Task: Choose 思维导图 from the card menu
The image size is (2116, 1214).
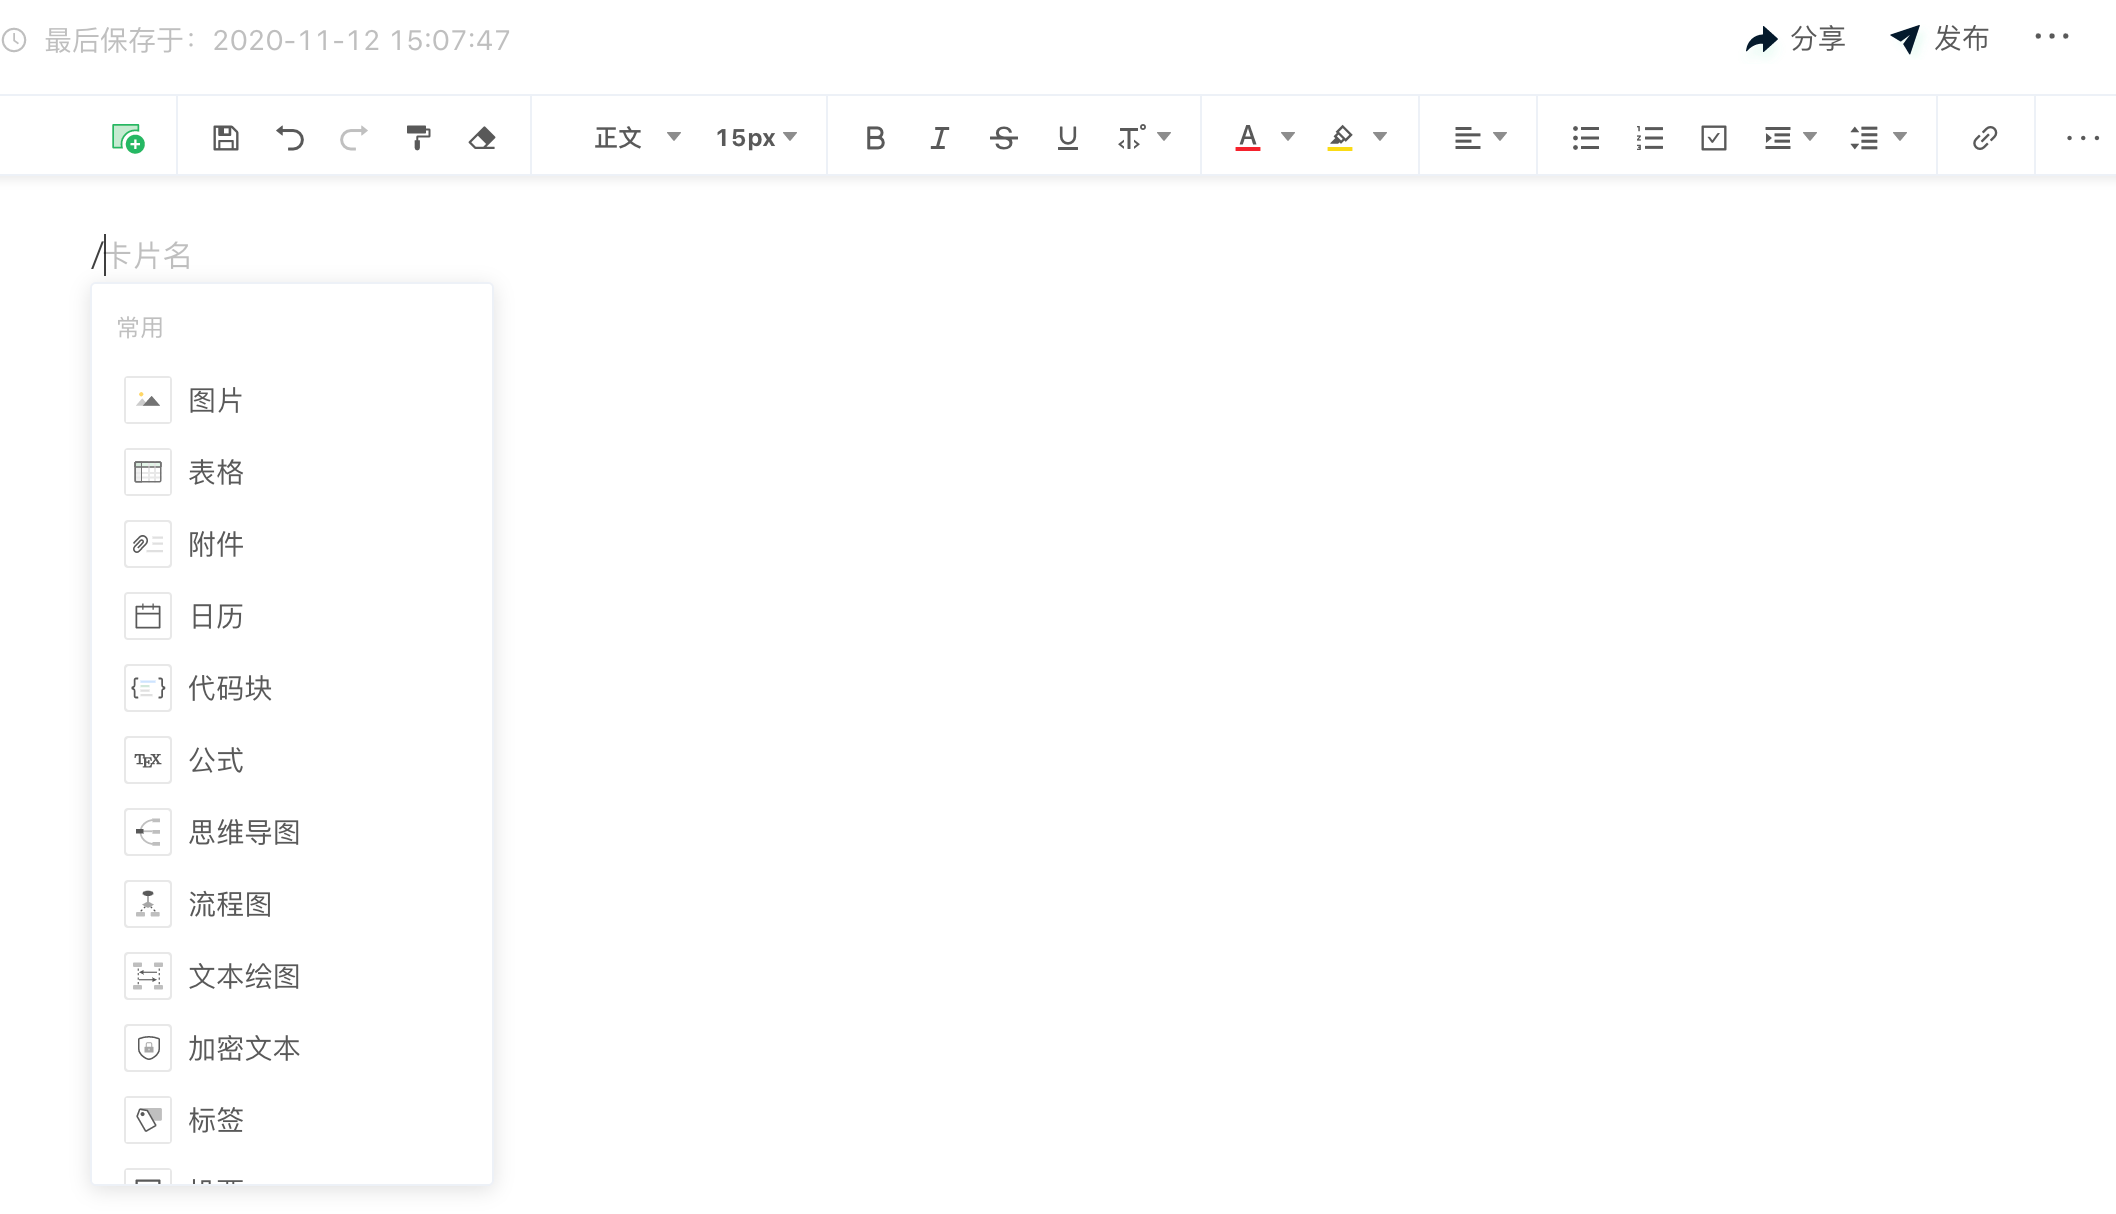Action: [x=245, y=832]
